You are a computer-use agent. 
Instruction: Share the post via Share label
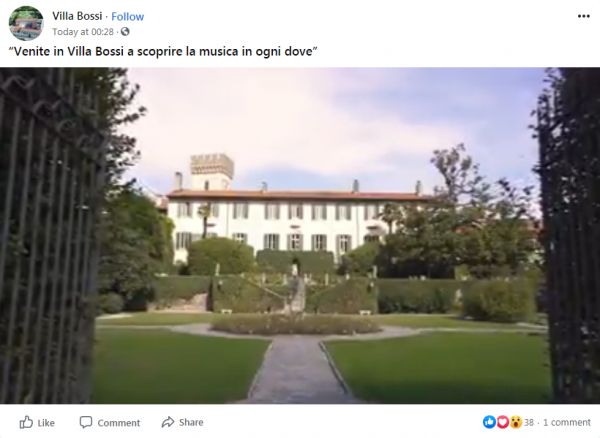(191, 422)
